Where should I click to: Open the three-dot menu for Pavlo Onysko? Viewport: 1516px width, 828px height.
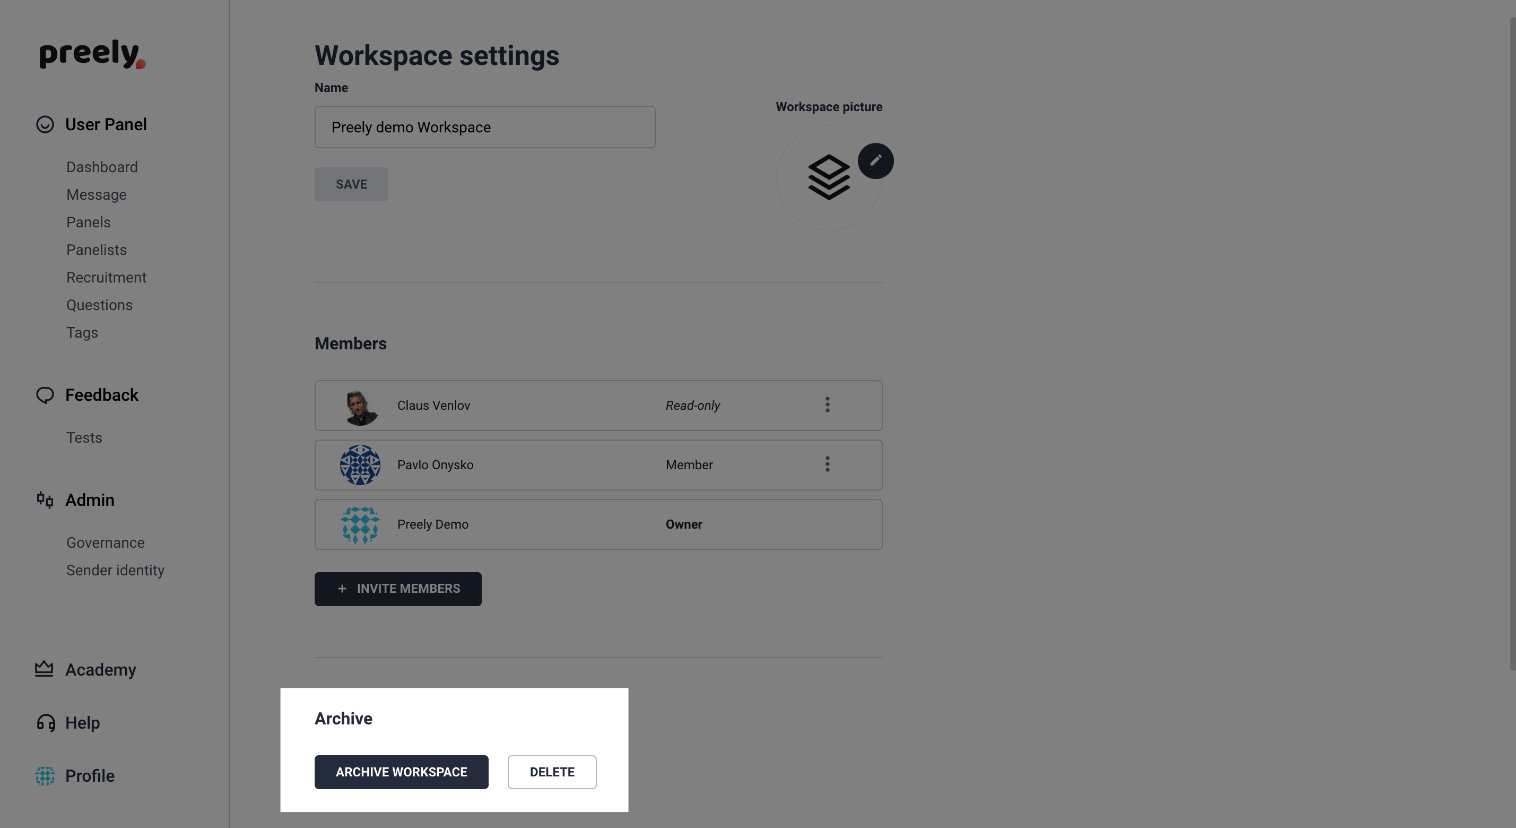pyautogui.click(x=827, y=464)
